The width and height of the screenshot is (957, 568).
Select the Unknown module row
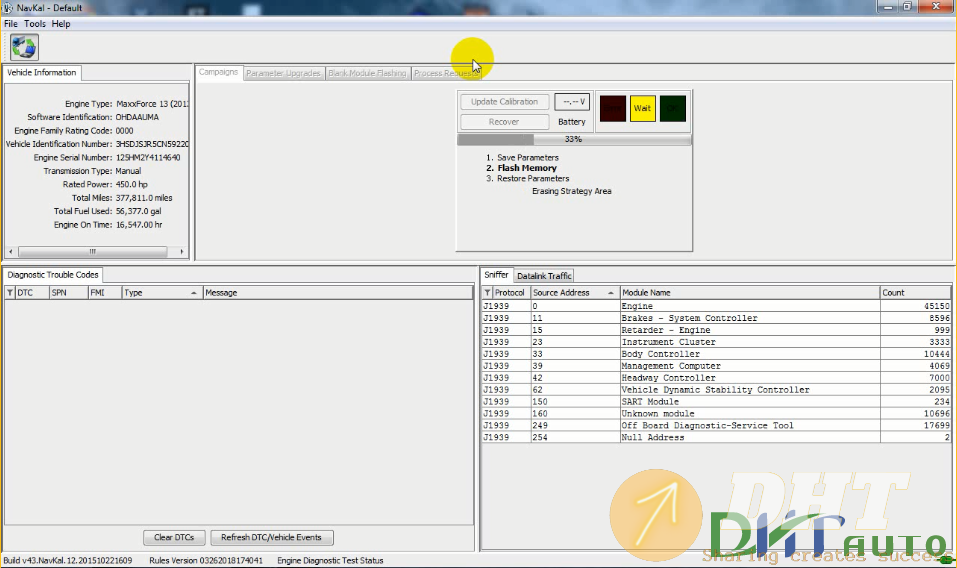click(x=717, y=414)
